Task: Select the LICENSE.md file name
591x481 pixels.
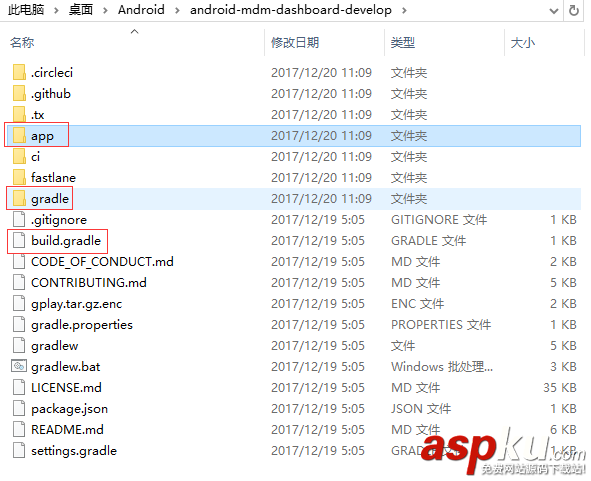Action: click(x=66, y=388)
